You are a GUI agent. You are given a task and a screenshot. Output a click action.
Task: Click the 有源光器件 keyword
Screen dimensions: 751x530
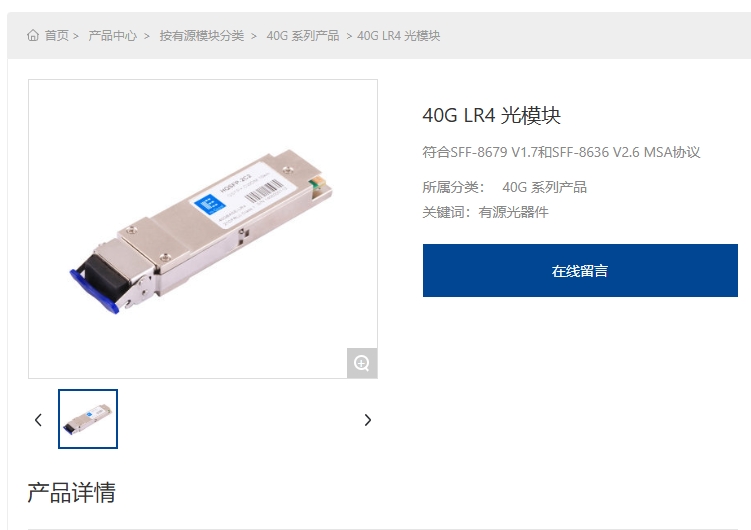point(513,212)
